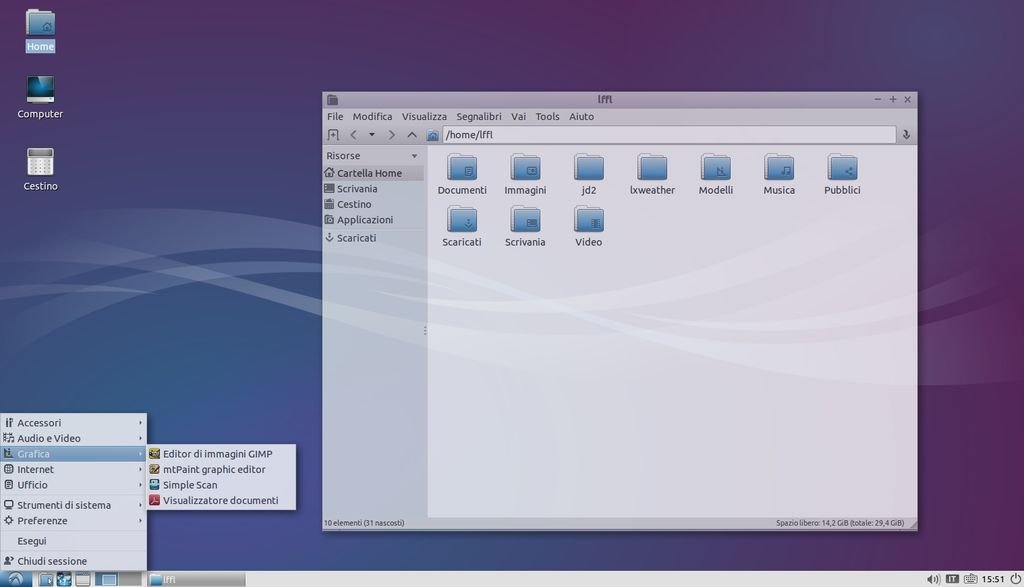Expand the Risorse side pane dropdown

414,156
